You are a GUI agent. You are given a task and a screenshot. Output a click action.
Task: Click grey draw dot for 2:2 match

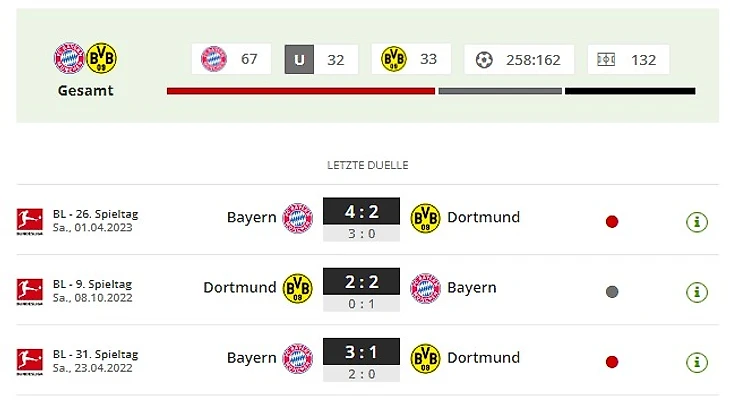coord(612,292)
